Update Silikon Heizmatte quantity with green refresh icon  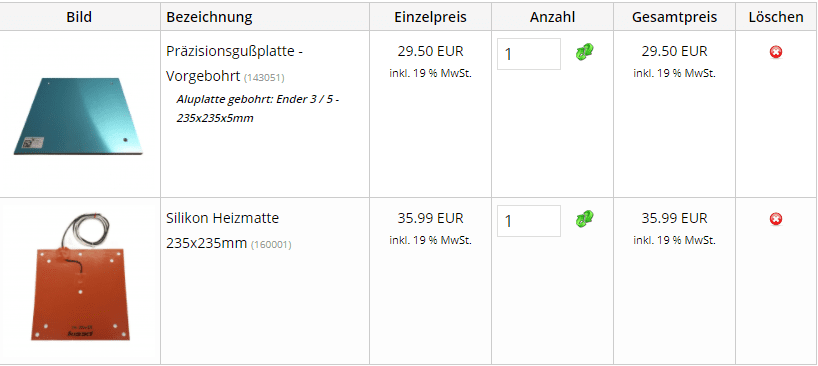pos(585,219)
